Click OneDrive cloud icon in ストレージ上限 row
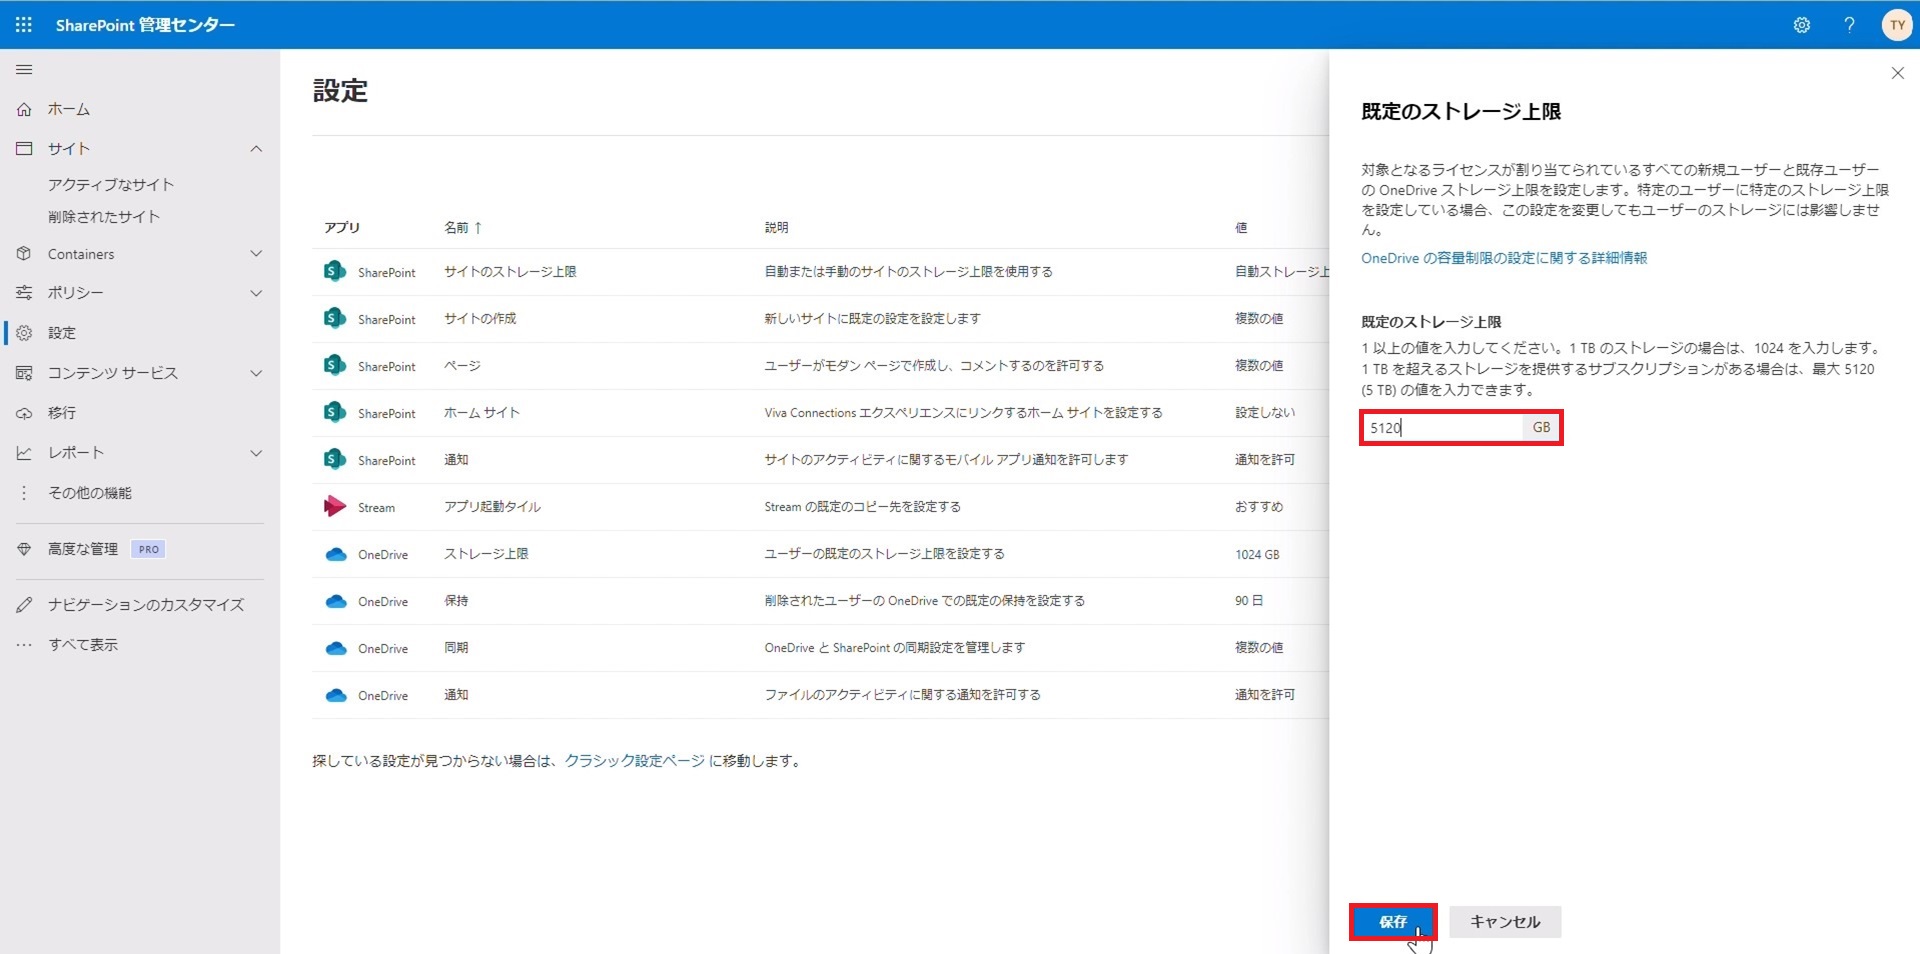The width and height of the screenshot is (1920, 954). tap(336, 554)
